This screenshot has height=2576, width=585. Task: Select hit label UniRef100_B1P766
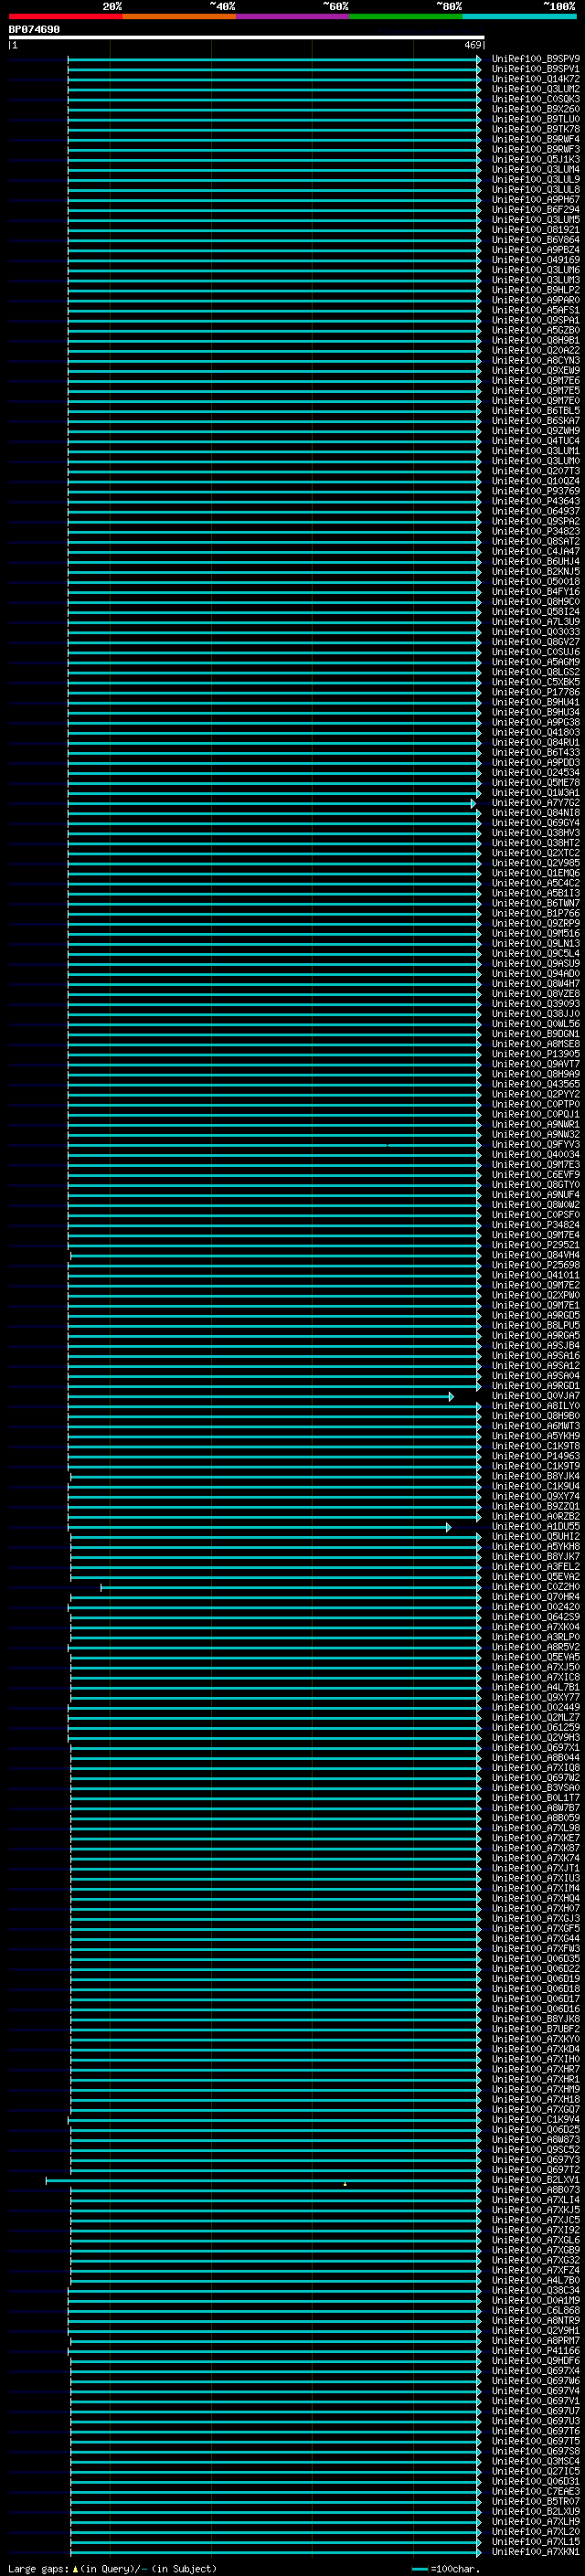[x=536, y=913]
